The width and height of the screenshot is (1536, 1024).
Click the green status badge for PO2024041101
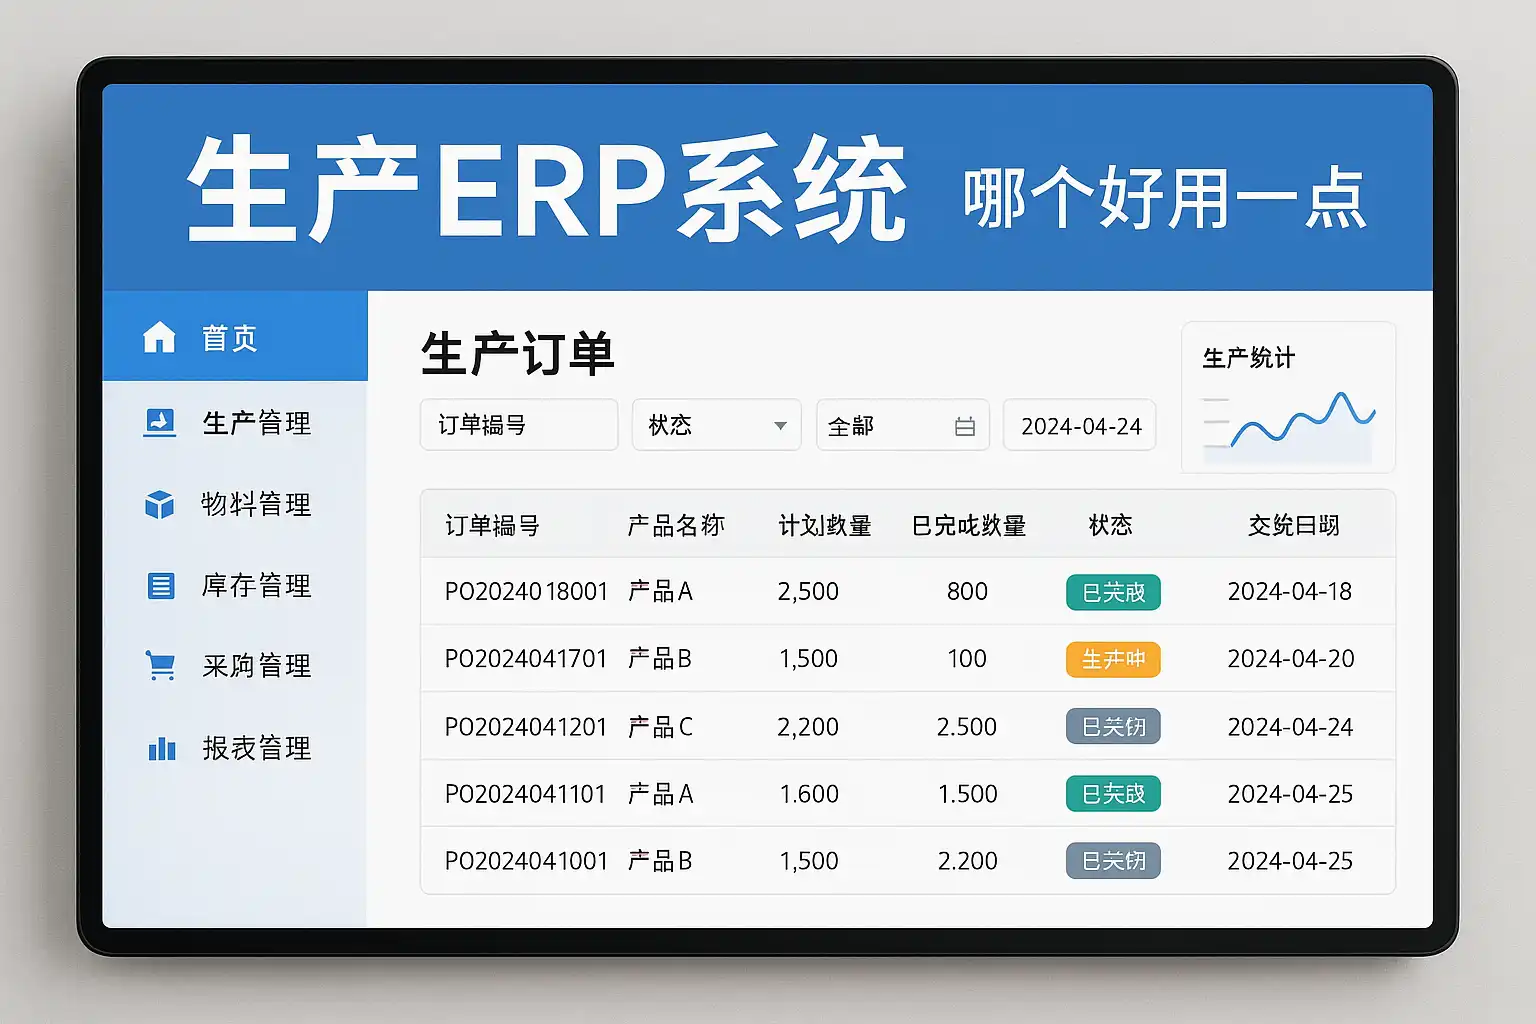click(x=1113, y=793)
